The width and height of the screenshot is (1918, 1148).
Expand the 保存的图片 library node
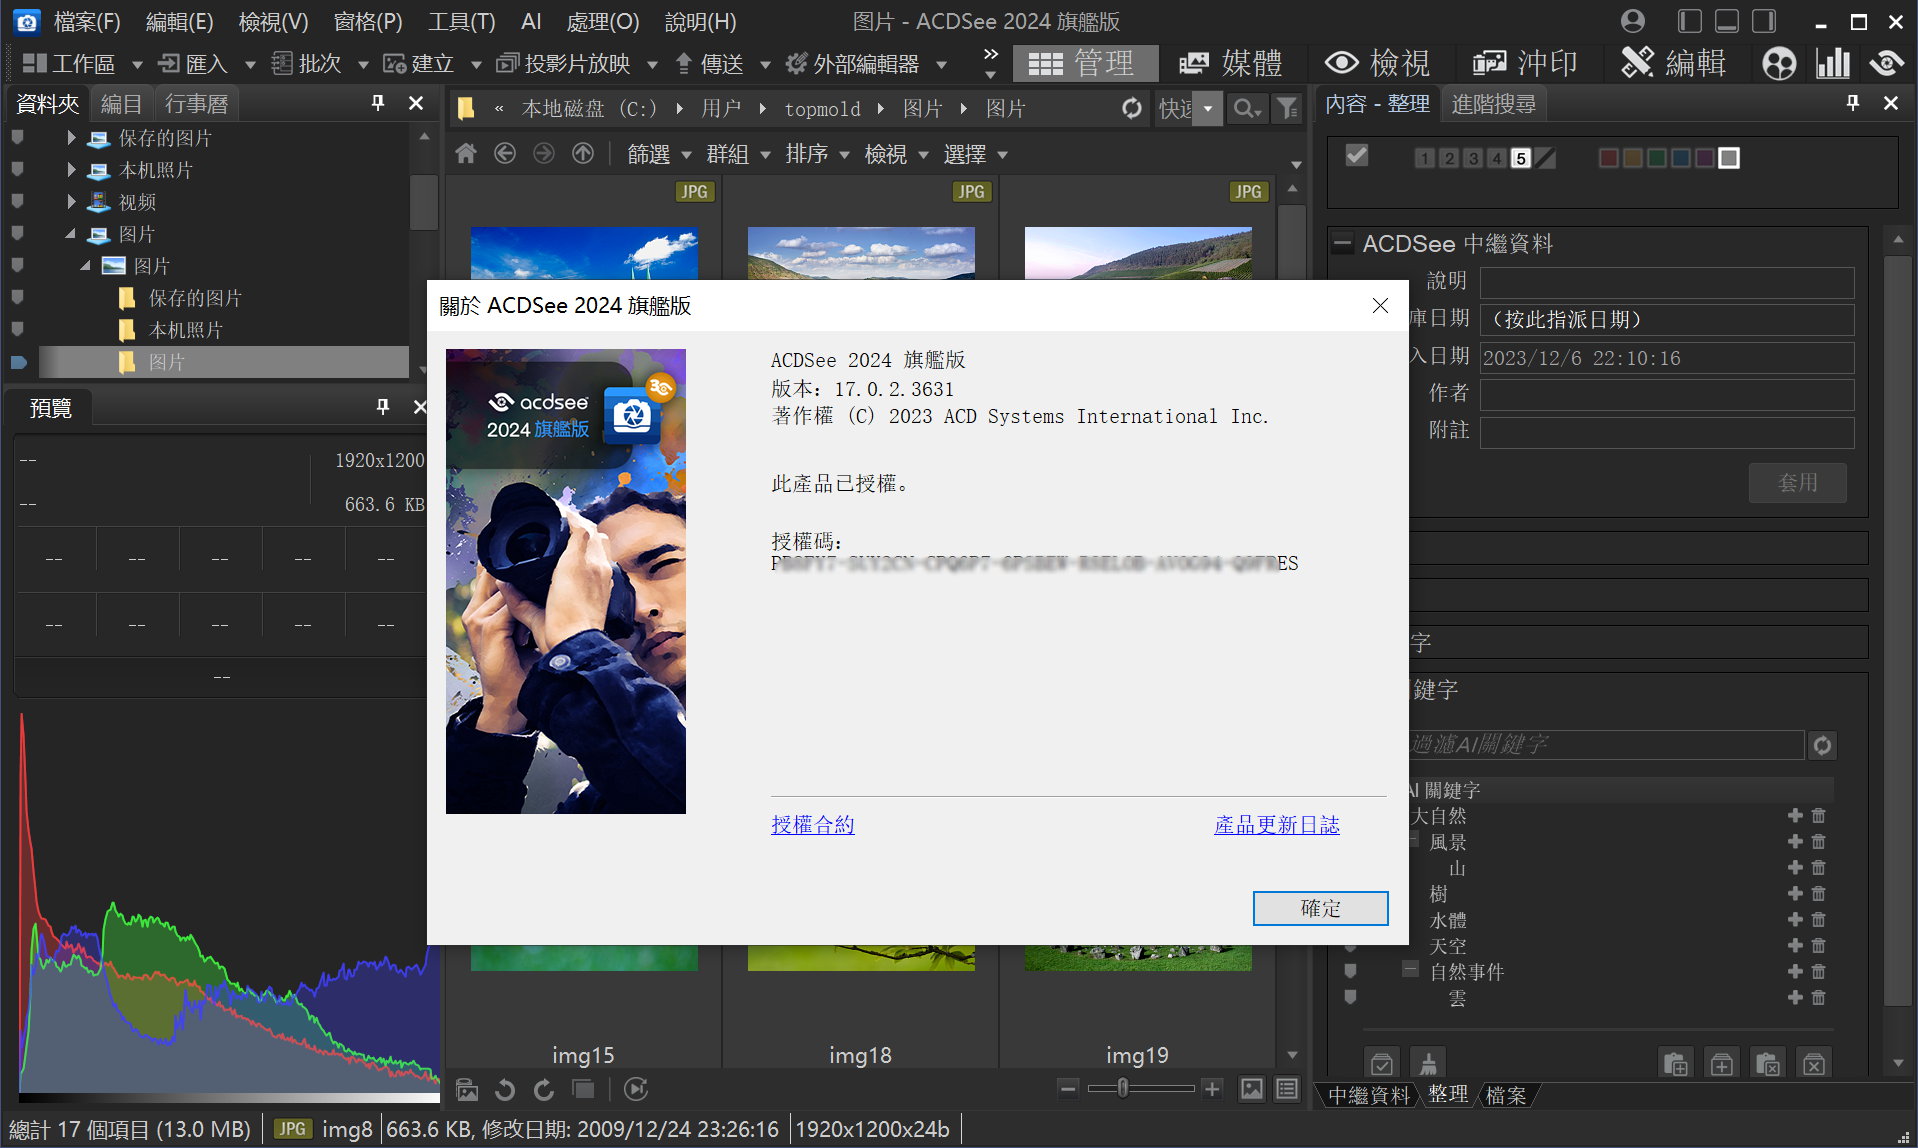coord(71,138)
